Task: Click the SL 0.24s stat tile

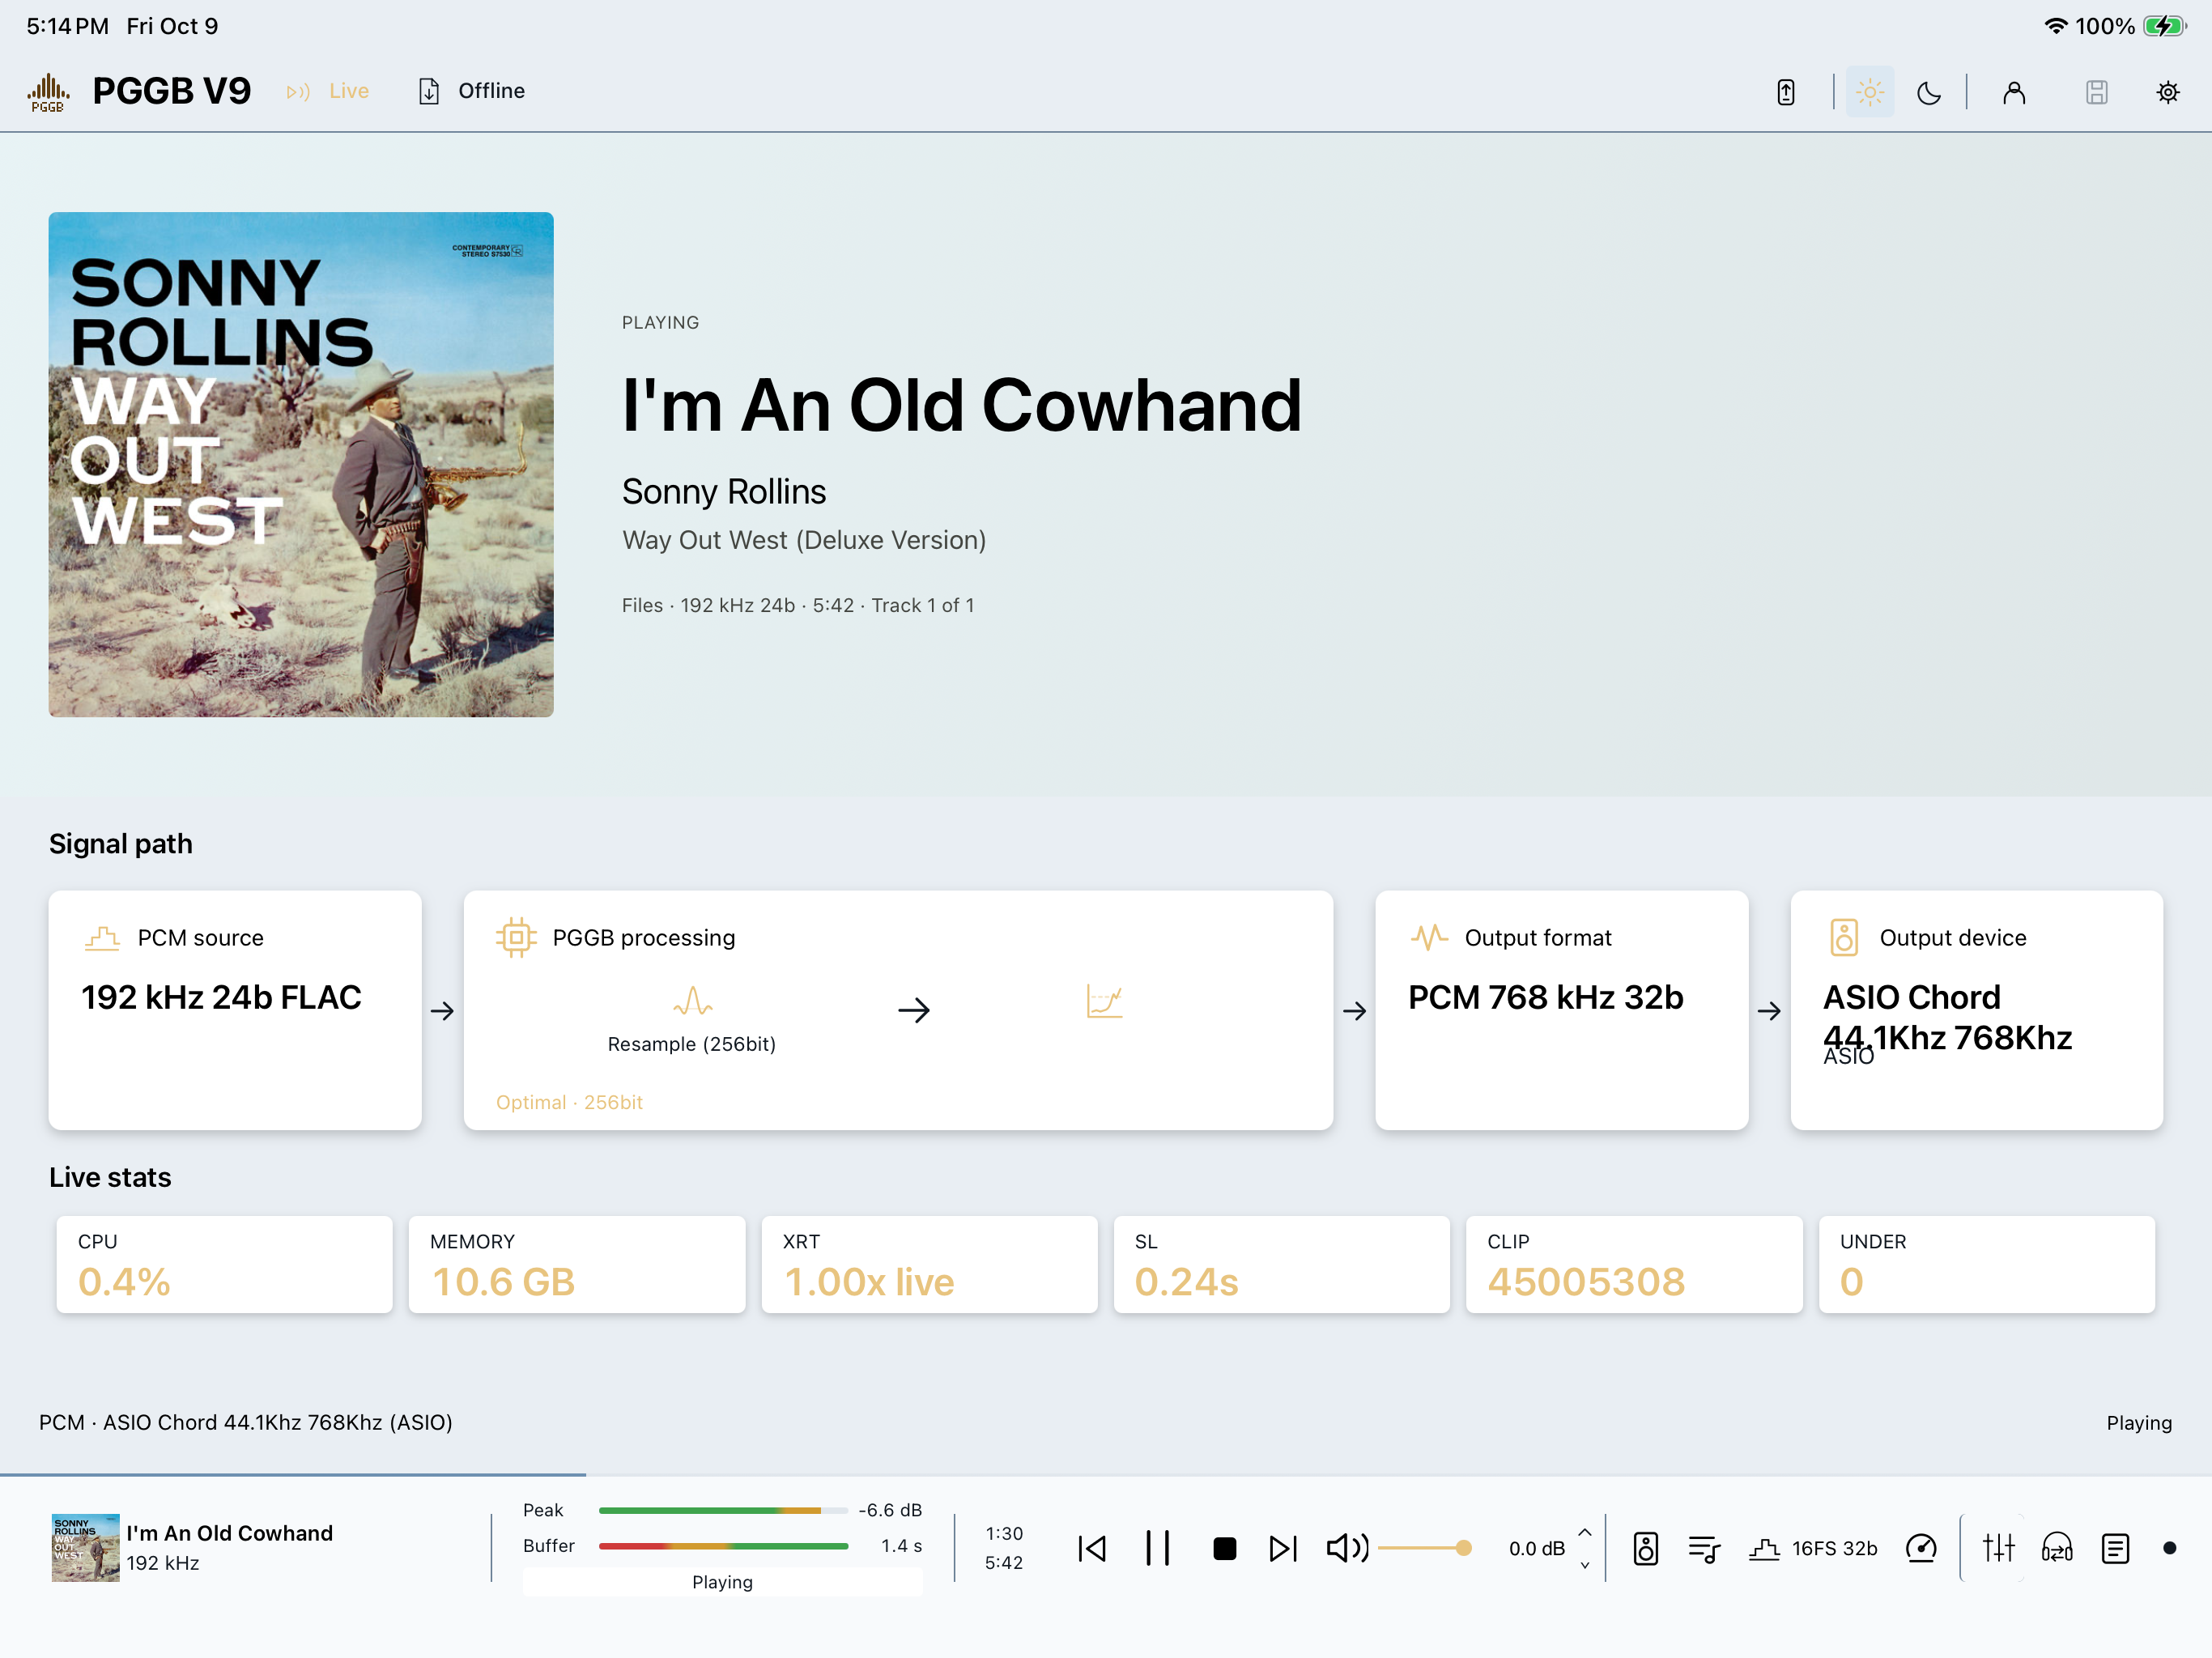Action: (x=1282, y=1264)
